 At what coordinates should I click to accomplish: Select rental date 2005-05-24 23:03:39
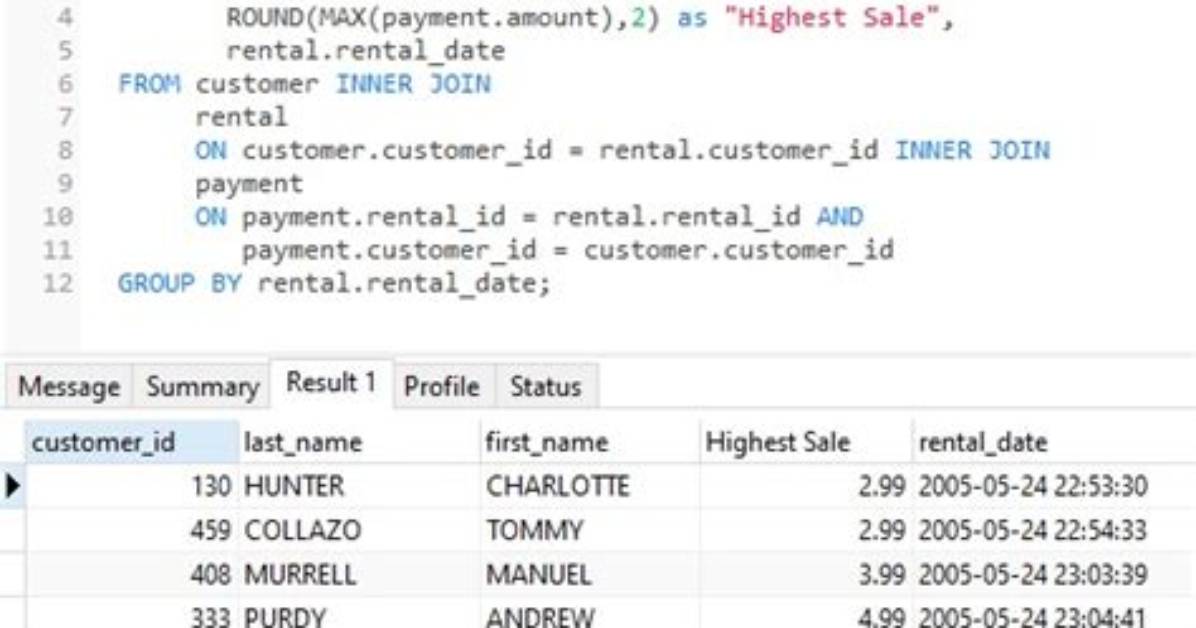point(1053,575)
